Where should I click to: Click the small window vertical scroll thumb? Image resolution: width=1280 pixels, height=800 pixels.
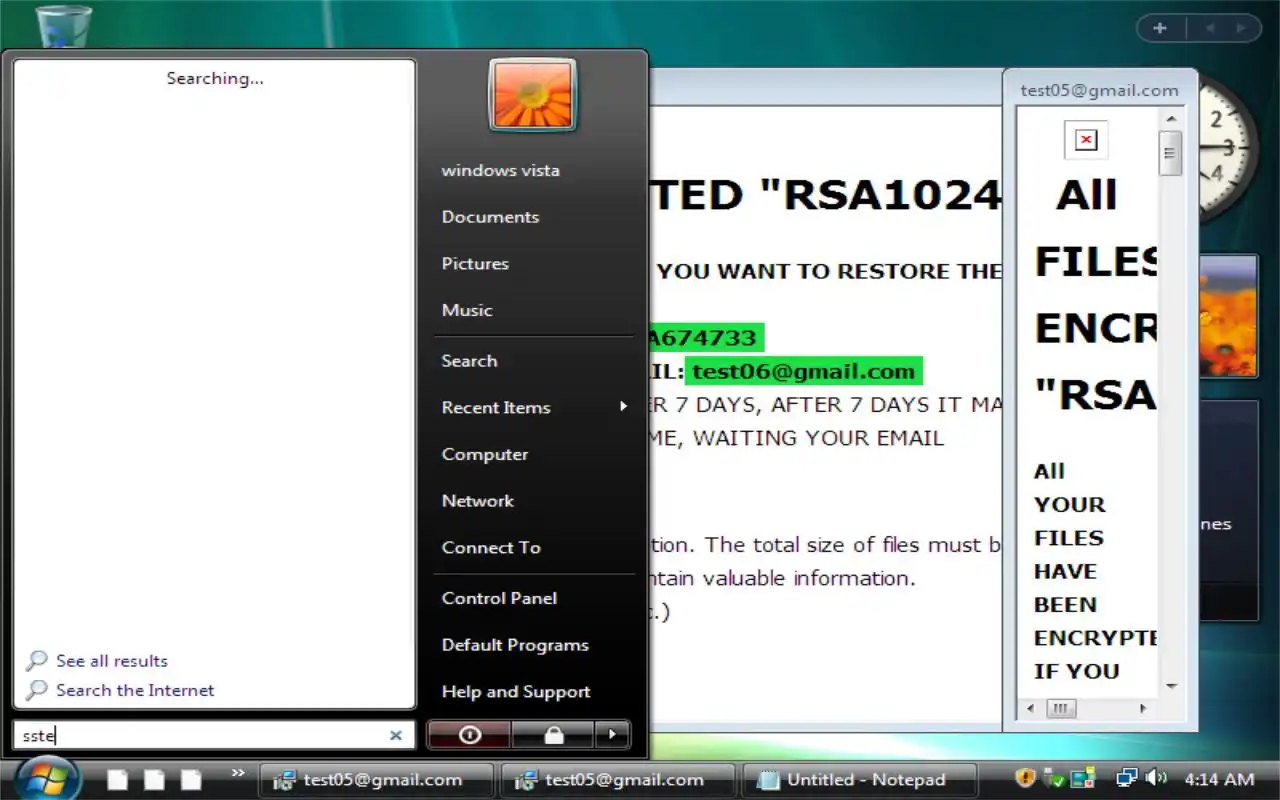[x=1171, y=154]
